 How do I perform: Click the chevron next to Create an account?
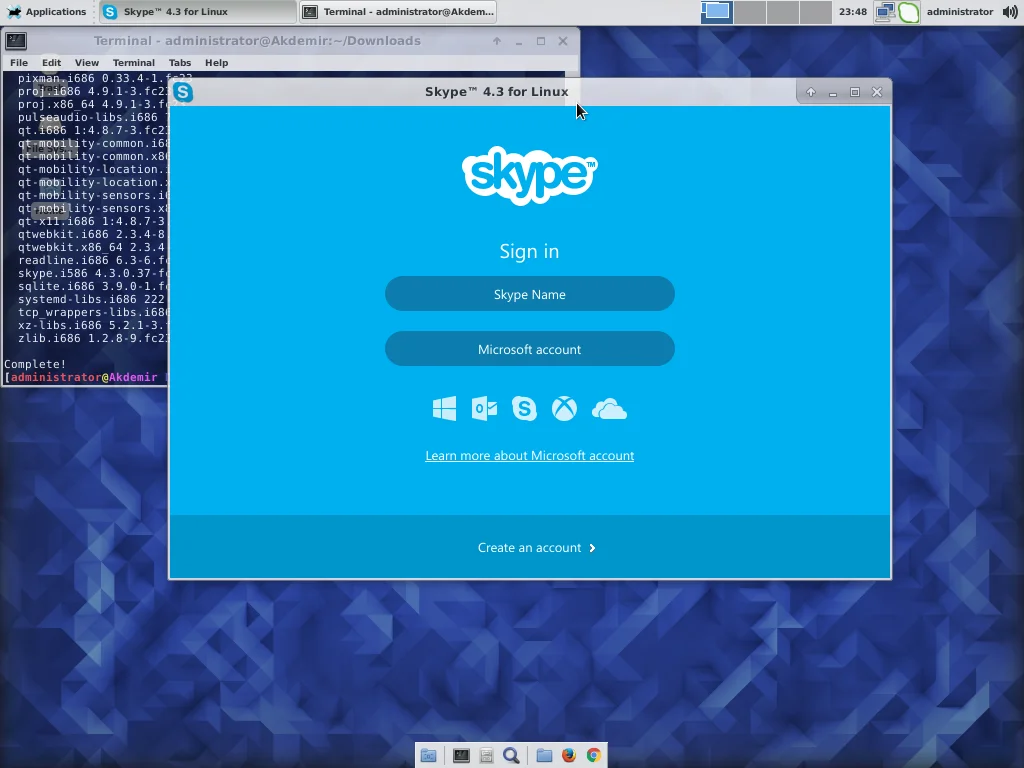pyautogui.click(x=592, y=548)
